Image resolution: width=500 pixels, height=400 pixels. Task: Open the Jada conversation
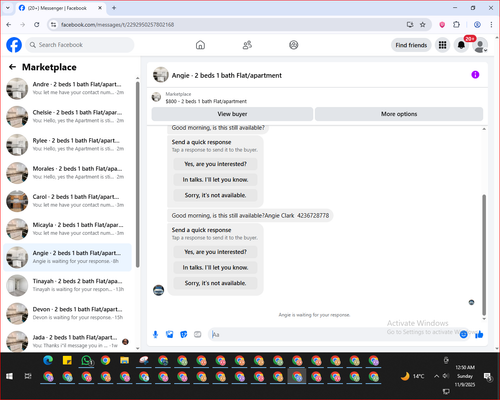68,341
